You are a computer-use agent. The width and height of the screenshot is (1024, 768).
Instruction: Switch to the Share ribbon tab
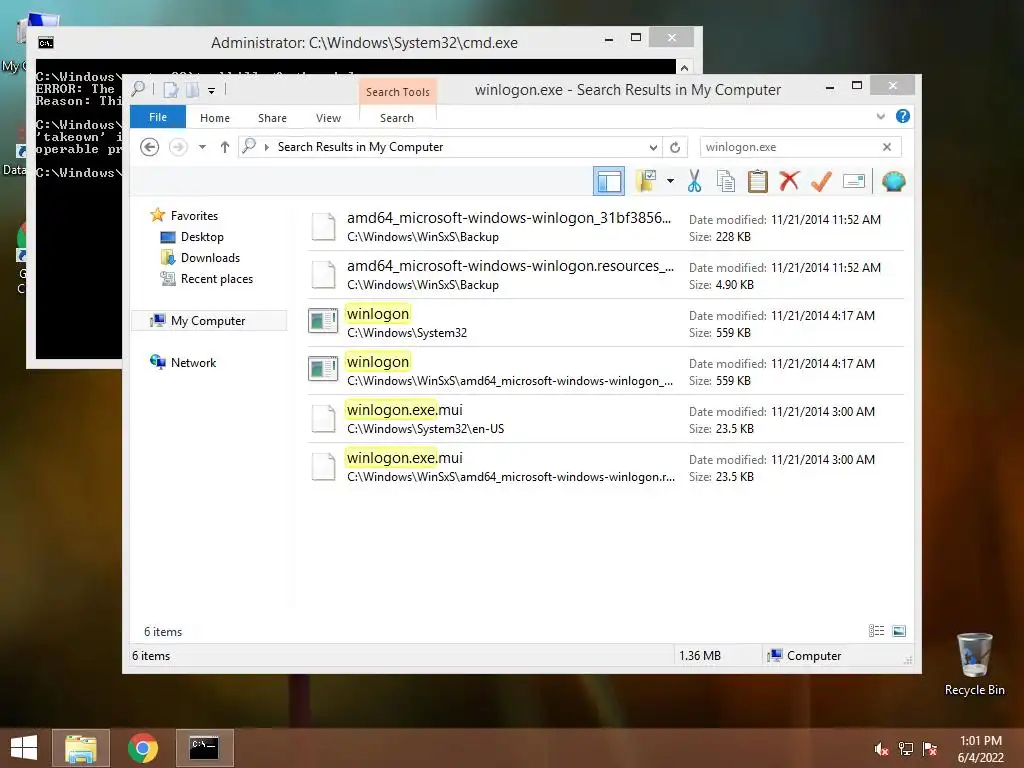coord(272,118)
